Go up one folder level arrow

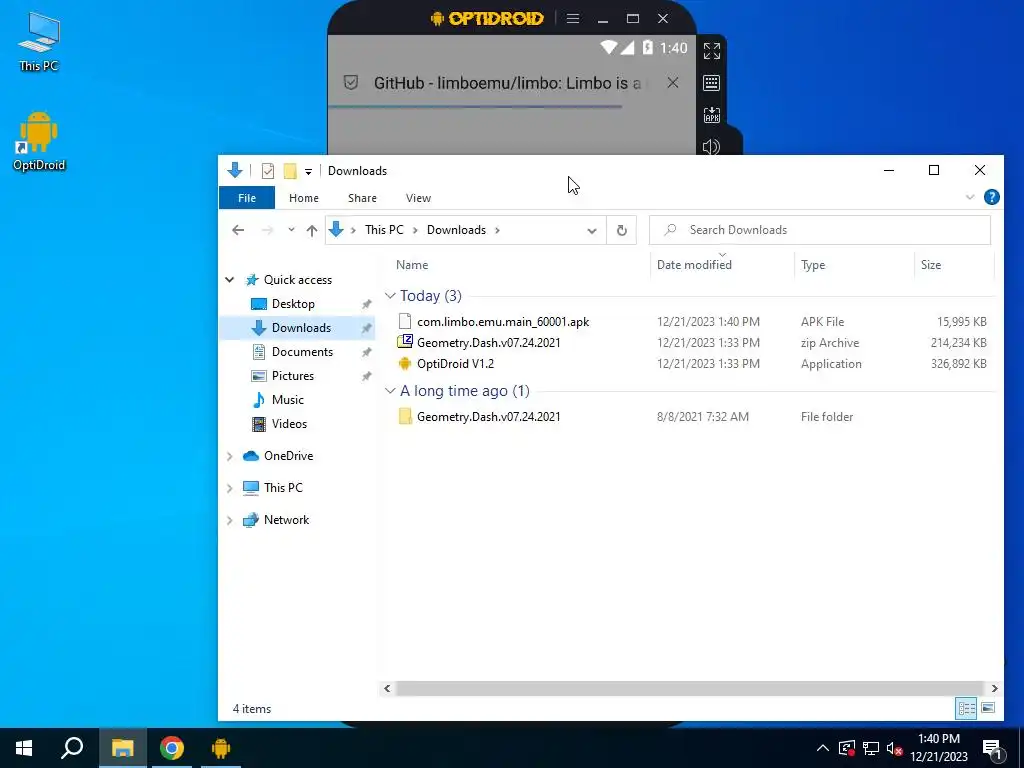click(312, 231)
